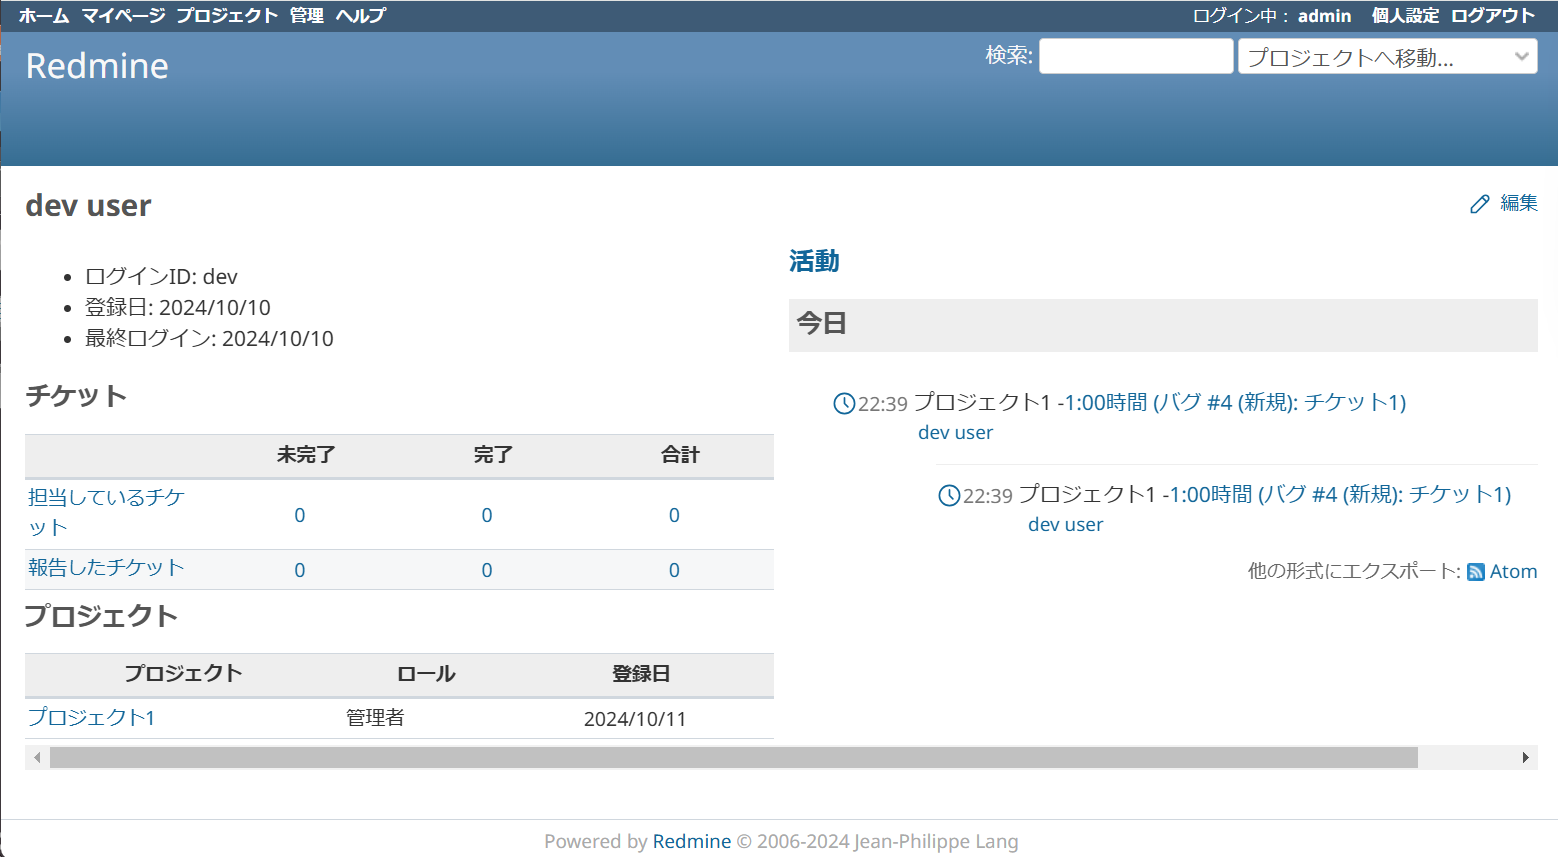Click the 検索 label link

pyautogui.click(x=1007, y=55)
